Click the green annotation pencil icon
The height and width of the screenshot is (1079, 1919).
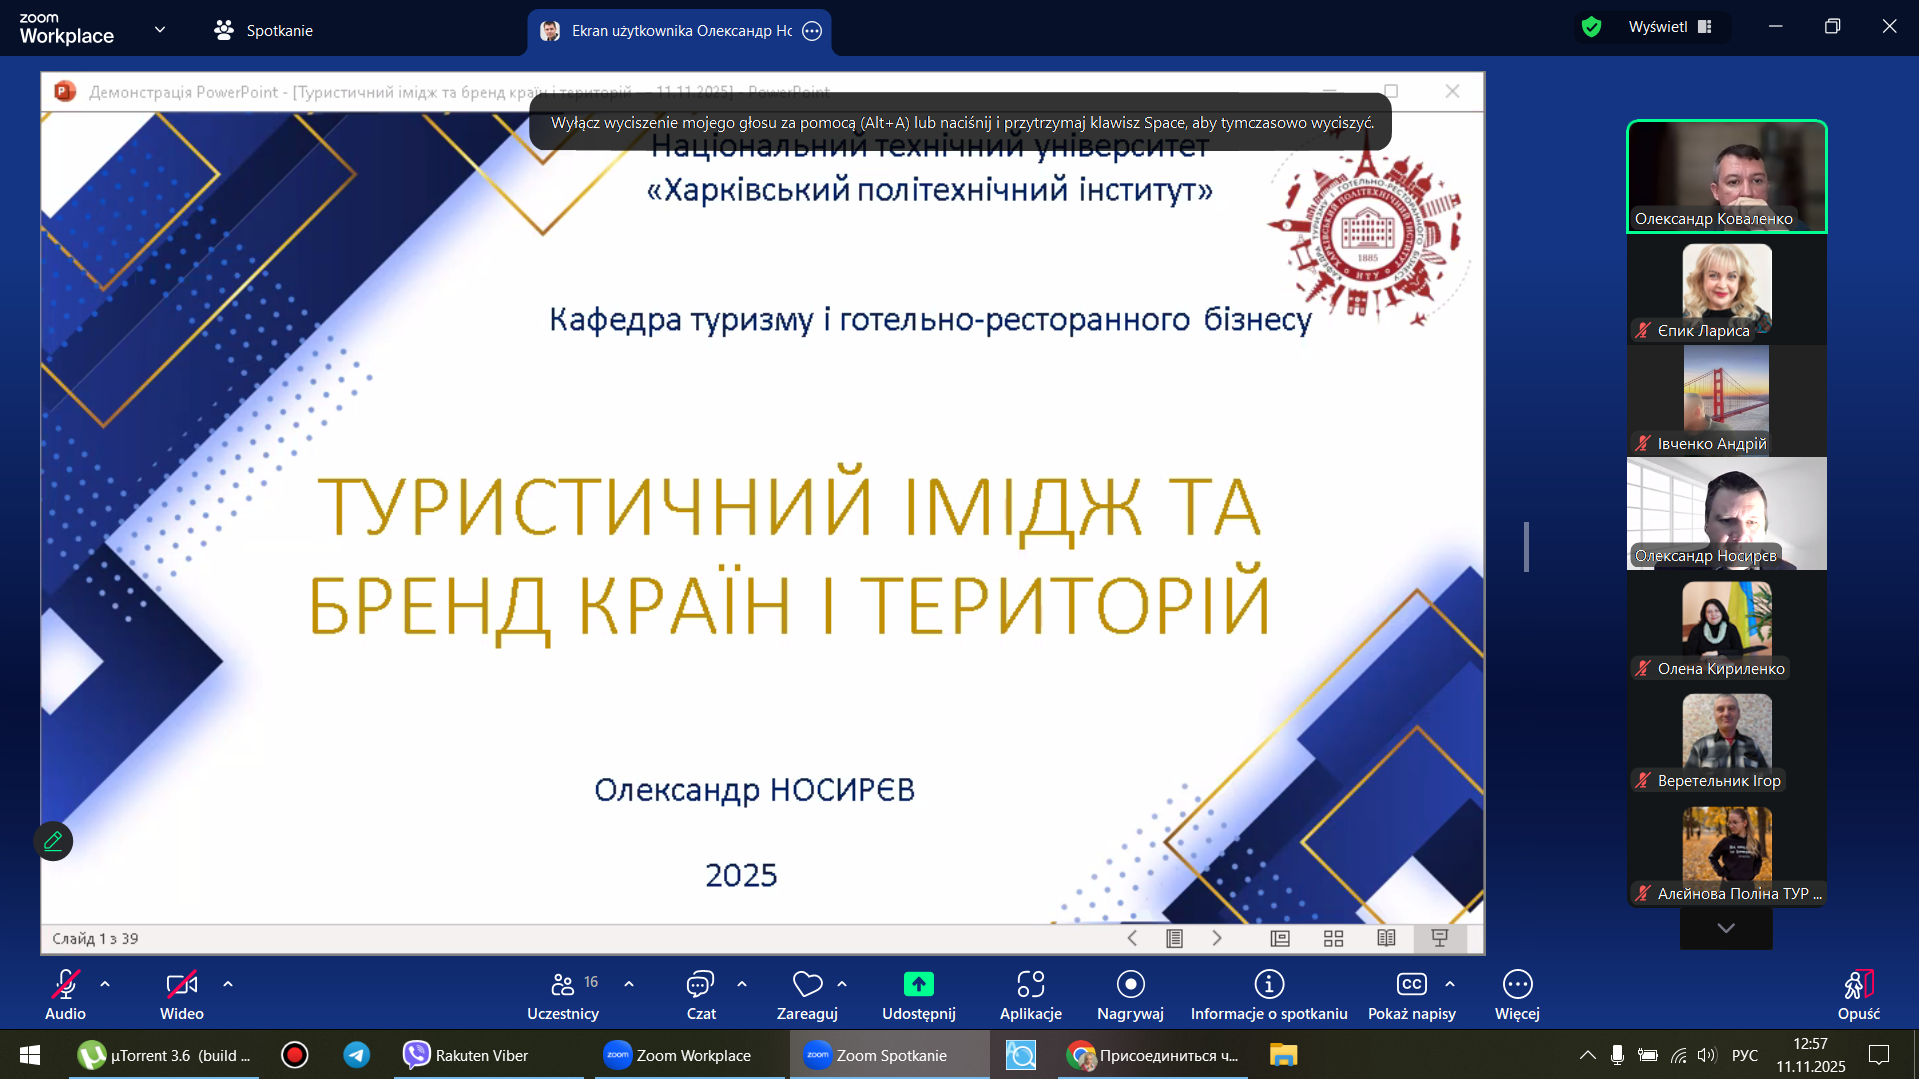click(x=53, y=841)
